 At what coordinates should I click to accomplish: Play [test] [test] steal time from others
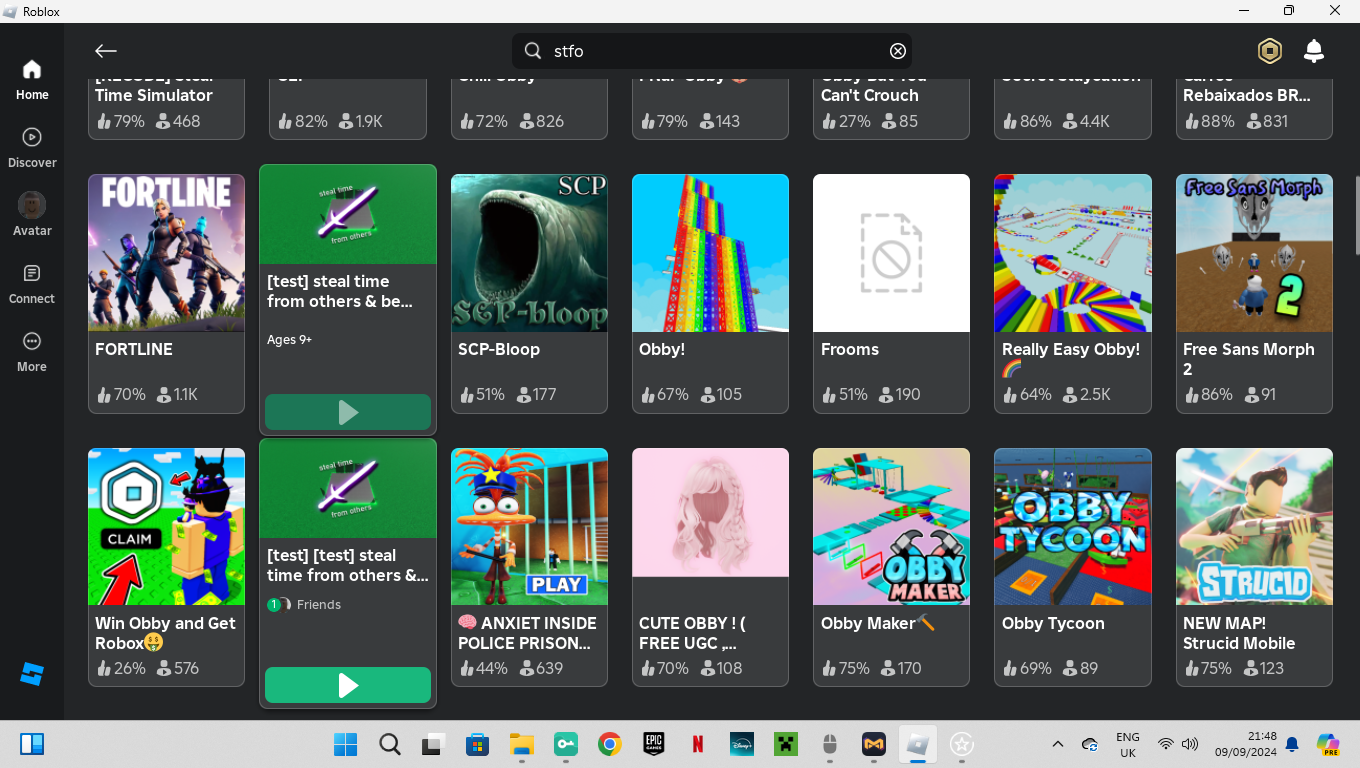[x=348, y=685]
